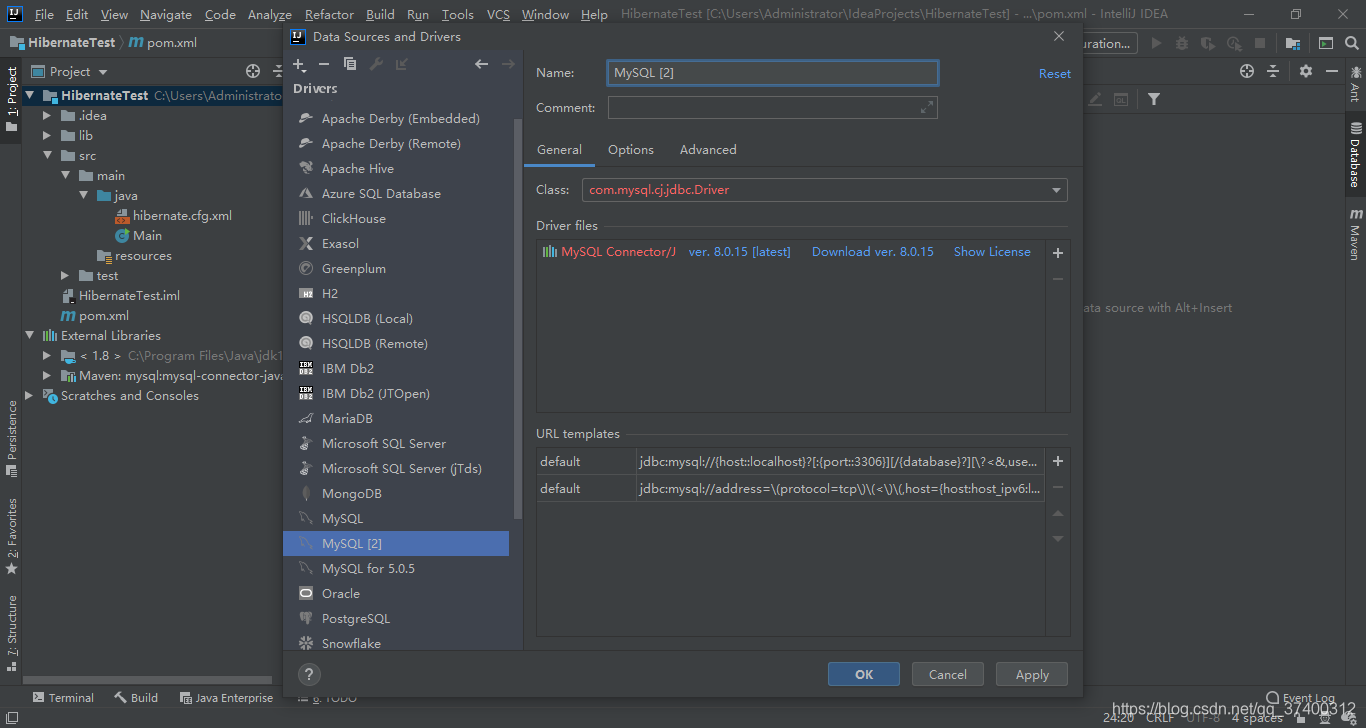This screenshot has height=728, width=1366.
Task: Open the Terminal tool window
Action: [63, 698]
